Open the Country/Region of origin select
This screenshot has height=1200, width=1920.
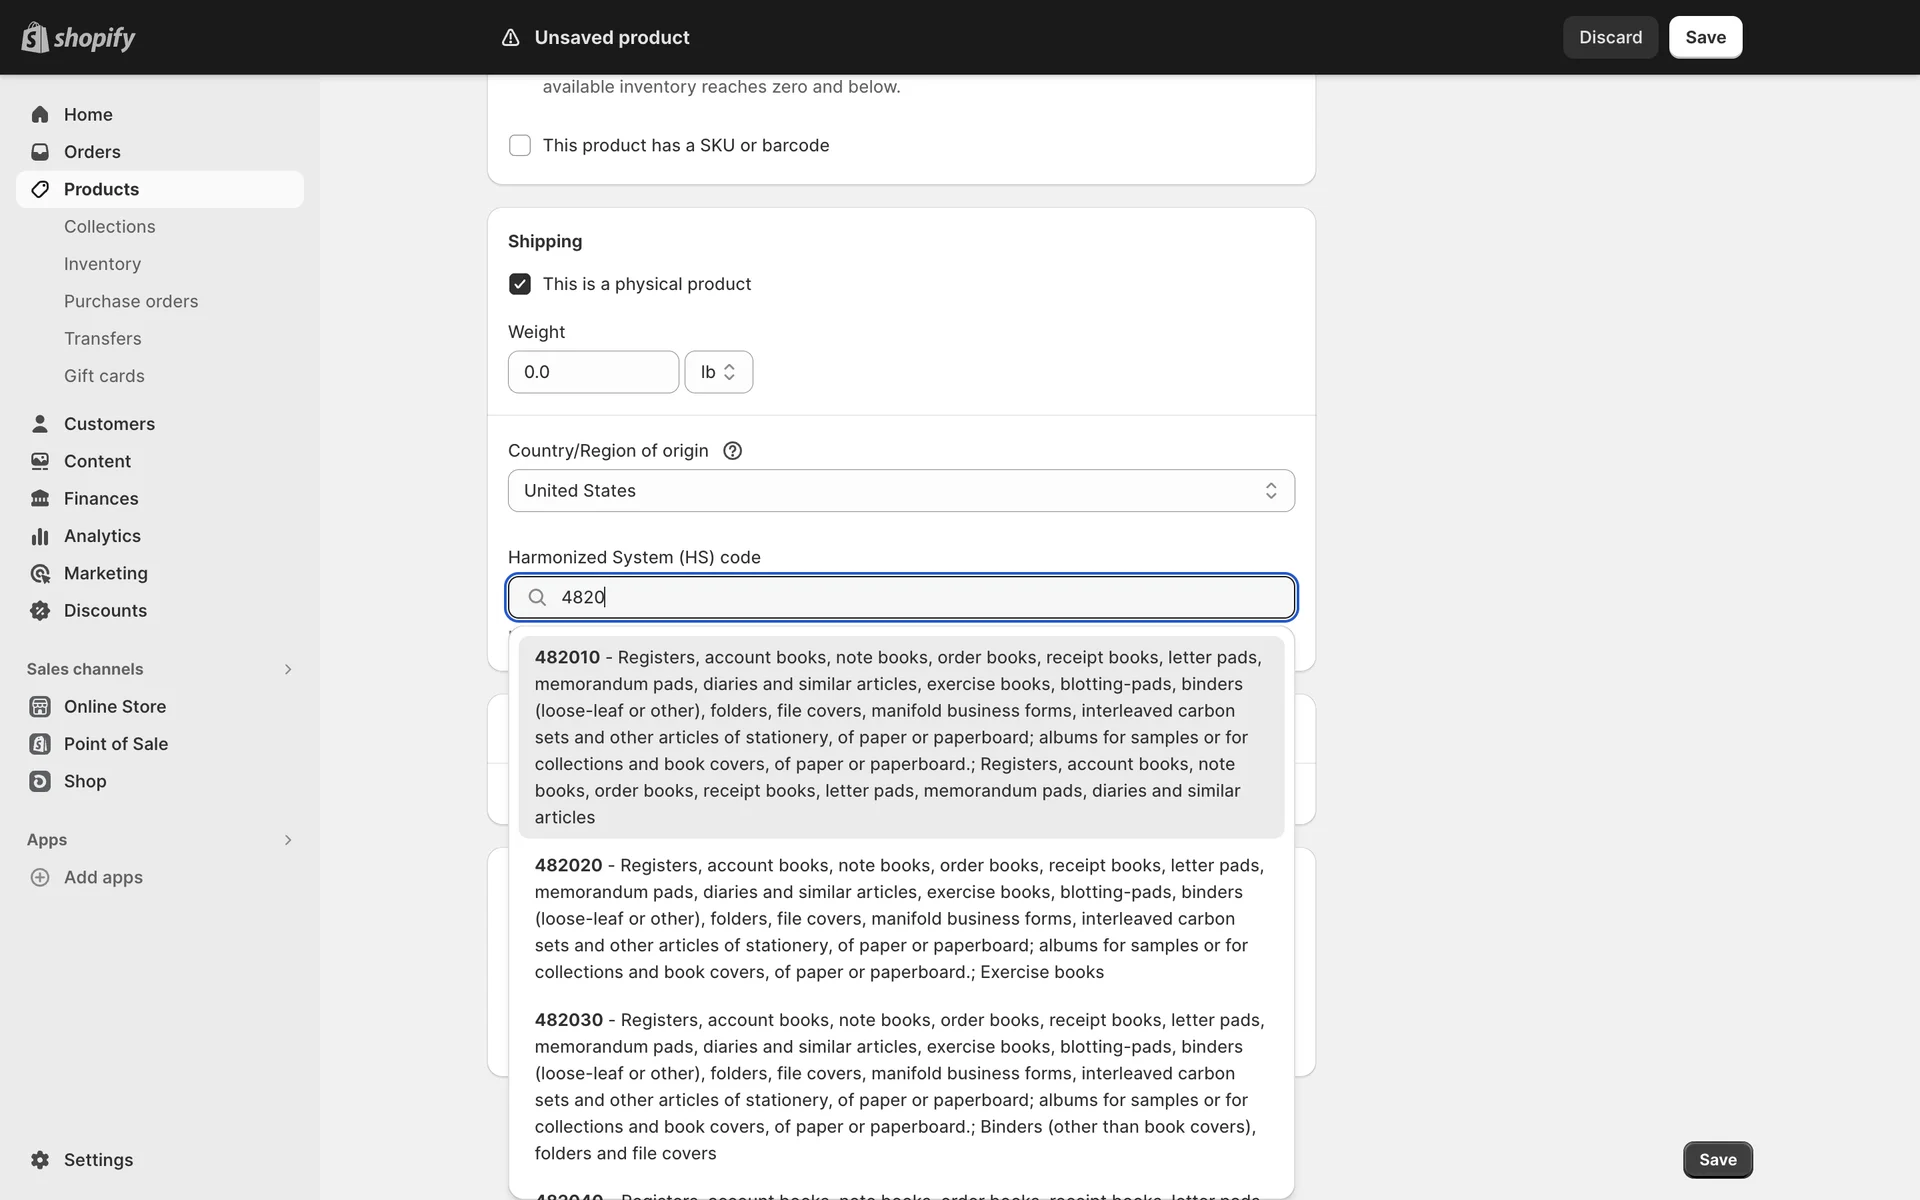pyautogui.click(x=900, y=491)
